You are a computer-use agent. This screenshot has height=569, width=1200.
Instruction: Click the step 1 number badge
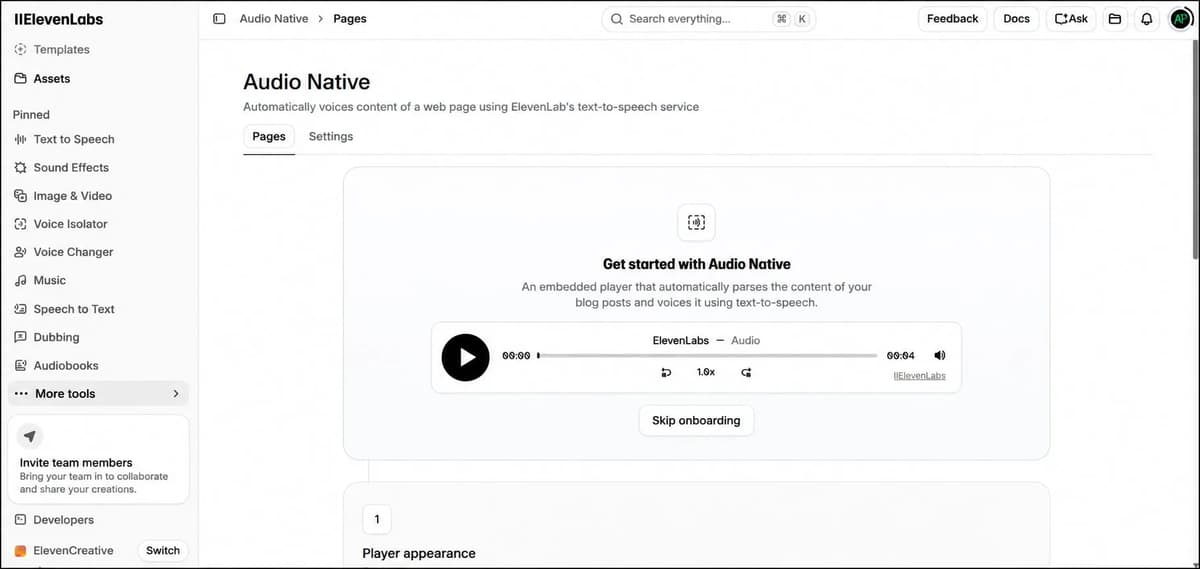coord(377,520)
